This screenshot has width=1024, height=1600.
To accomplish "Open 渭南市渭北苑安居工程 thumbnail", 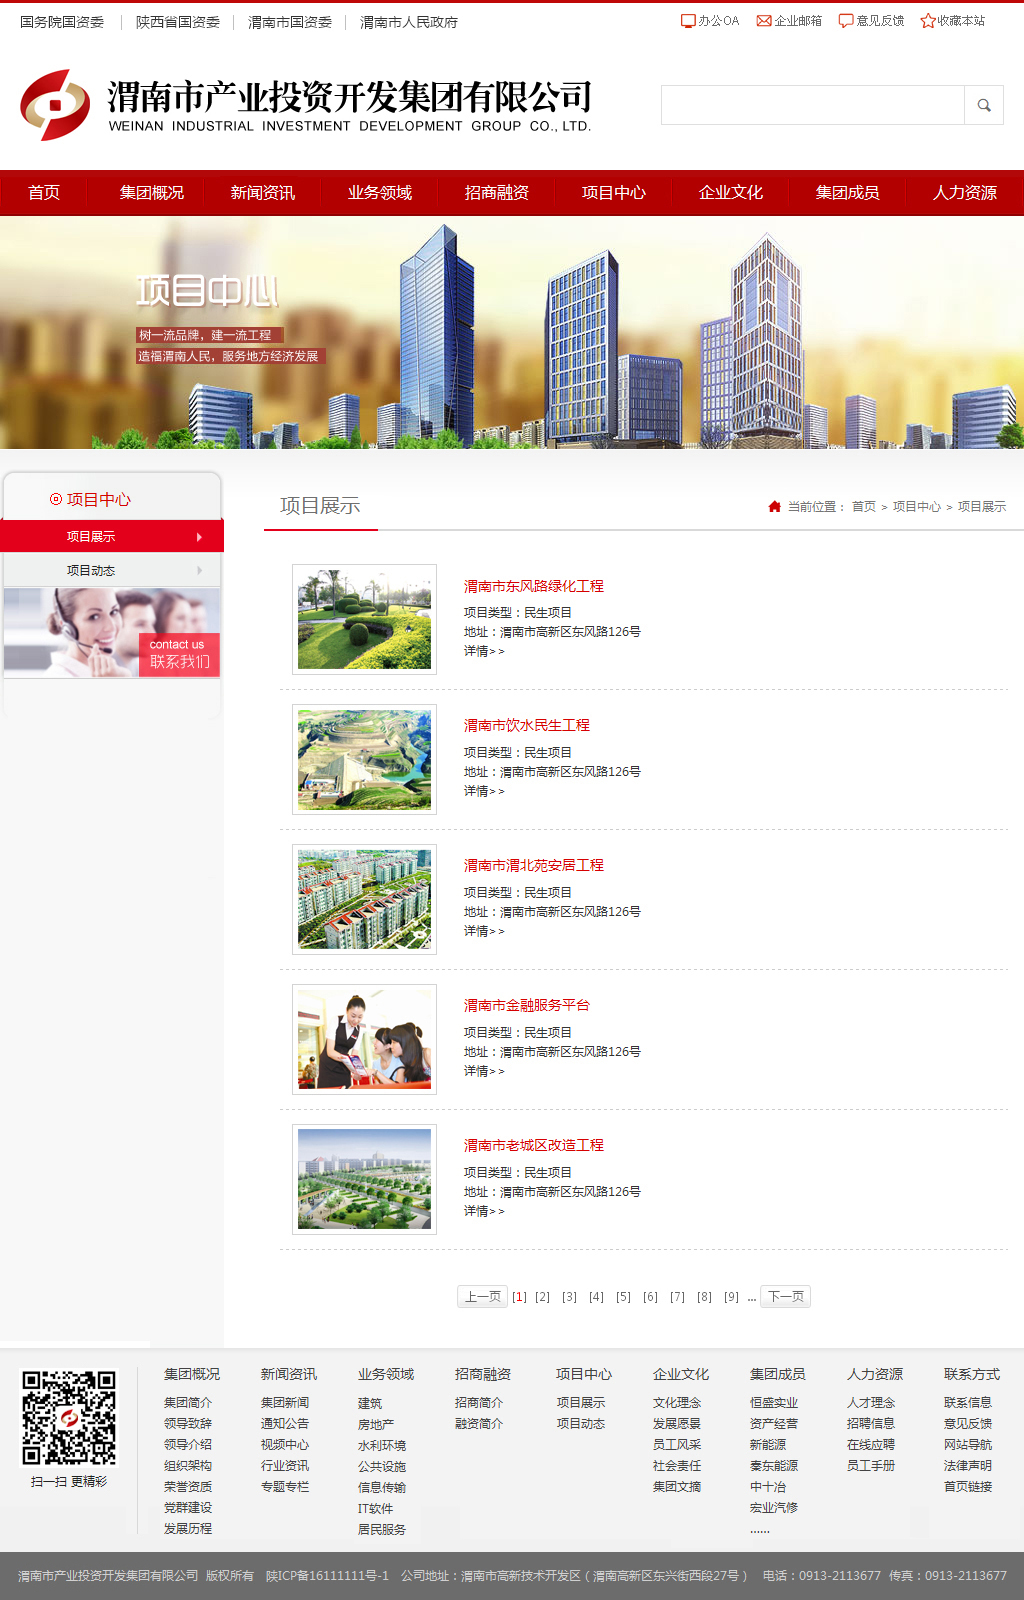I will tap(364, 899).
